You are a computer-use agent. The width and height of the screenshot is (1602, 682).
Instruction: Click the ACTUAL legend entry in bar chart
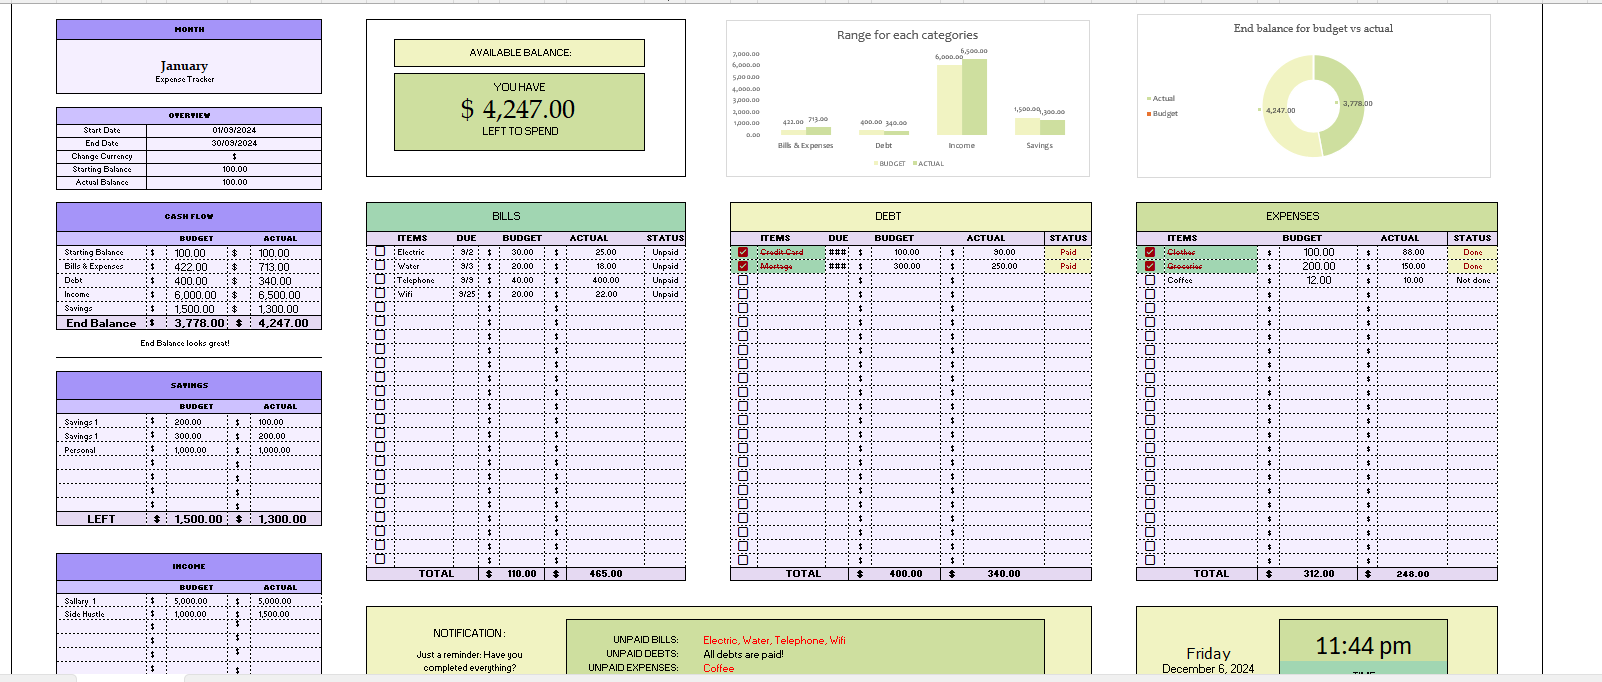(928, 164)
